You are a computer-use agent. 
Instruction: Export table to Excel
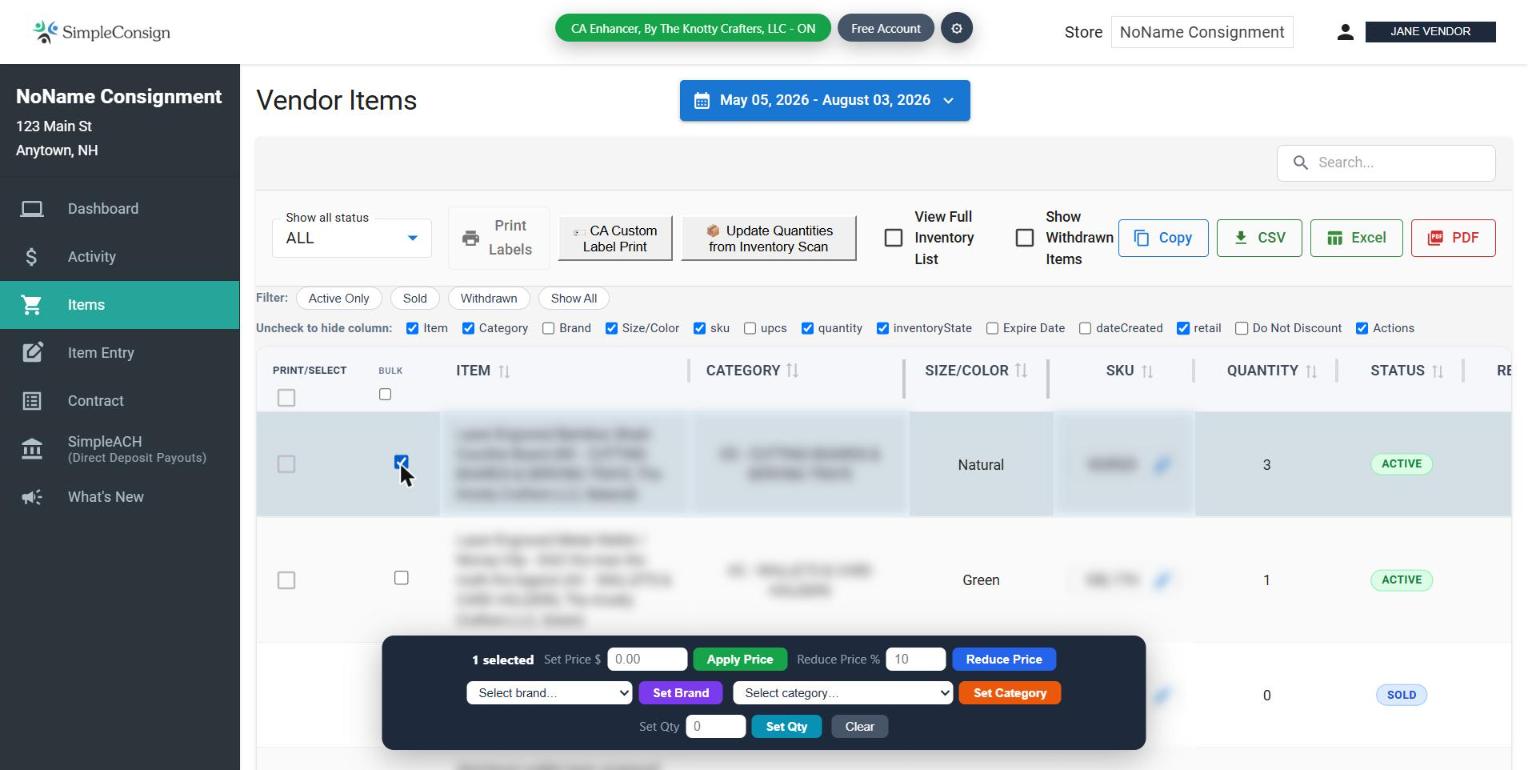point(1356,238)
